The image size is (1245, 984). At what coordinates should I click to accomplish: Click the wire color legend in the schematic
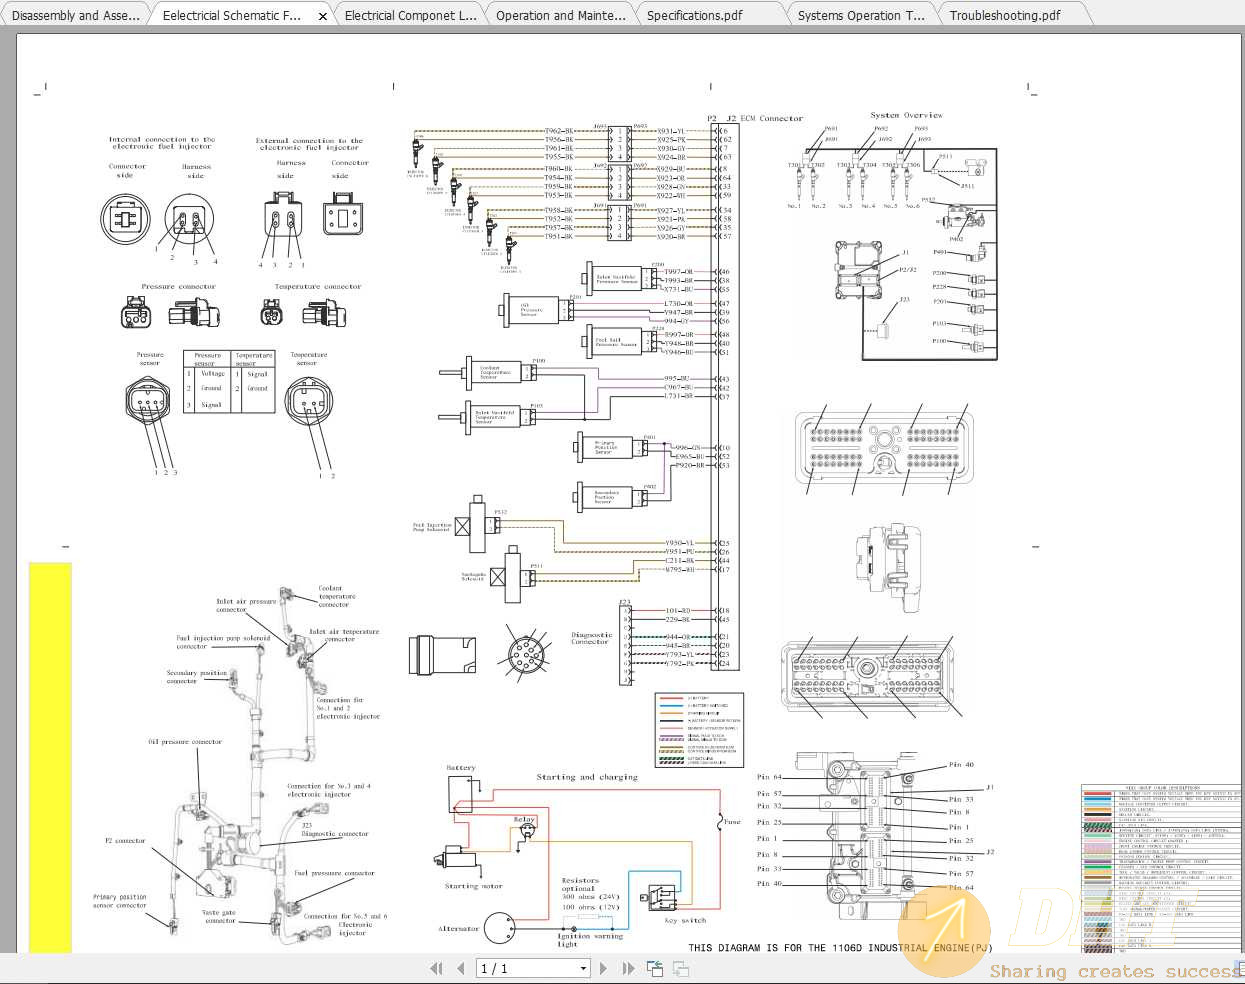(700, 730)
